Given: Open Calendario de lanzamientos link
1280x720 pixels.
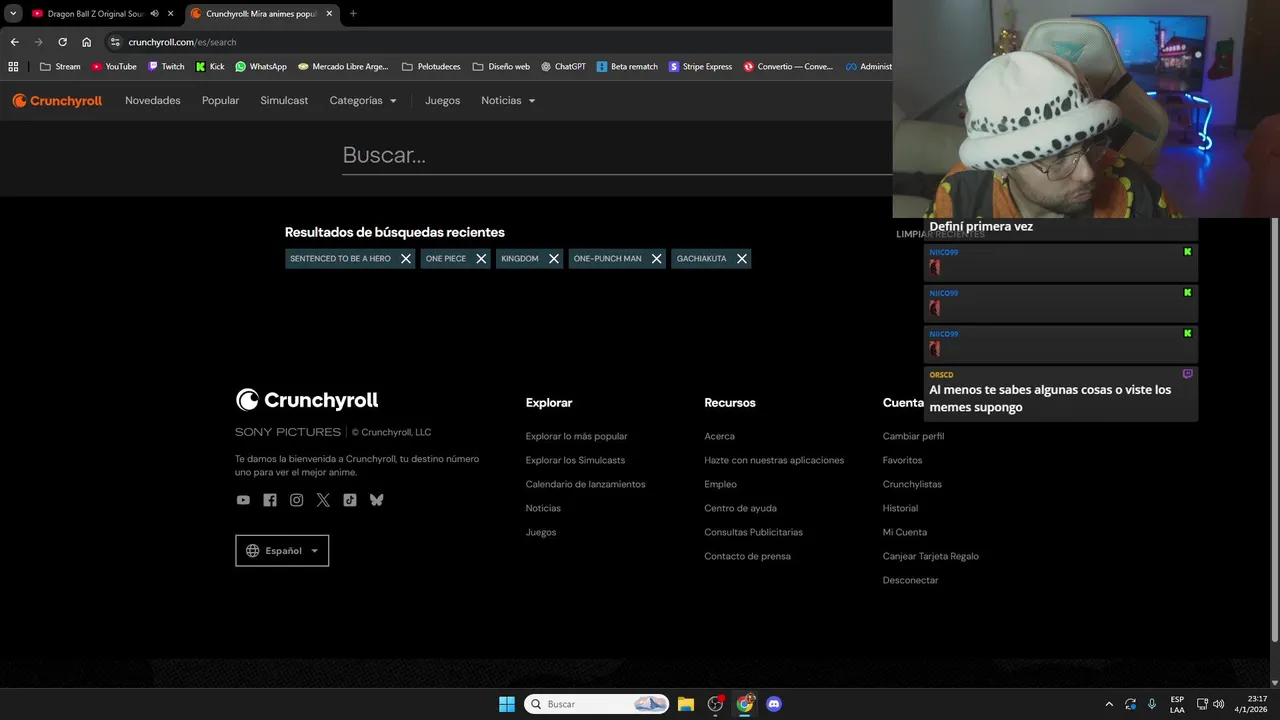Looking at the screenshot, I should point(586,484).
